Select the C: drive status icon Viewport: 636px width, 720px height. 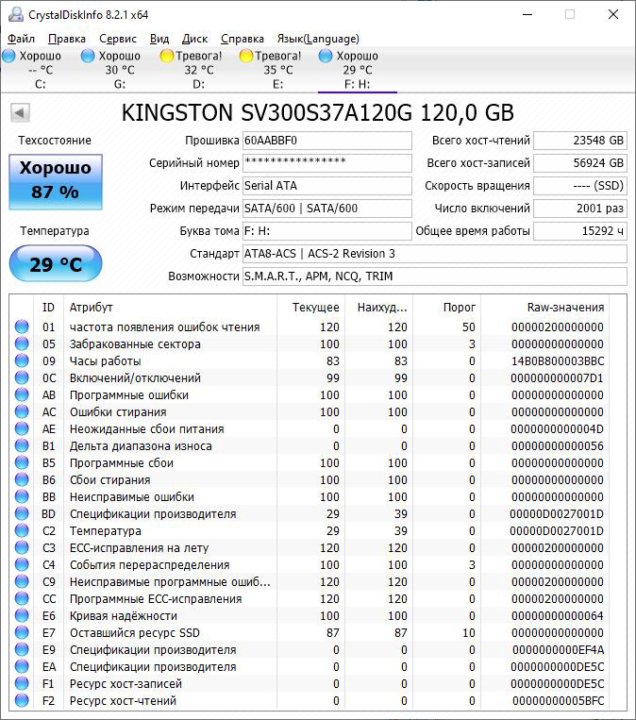[8, 57]
